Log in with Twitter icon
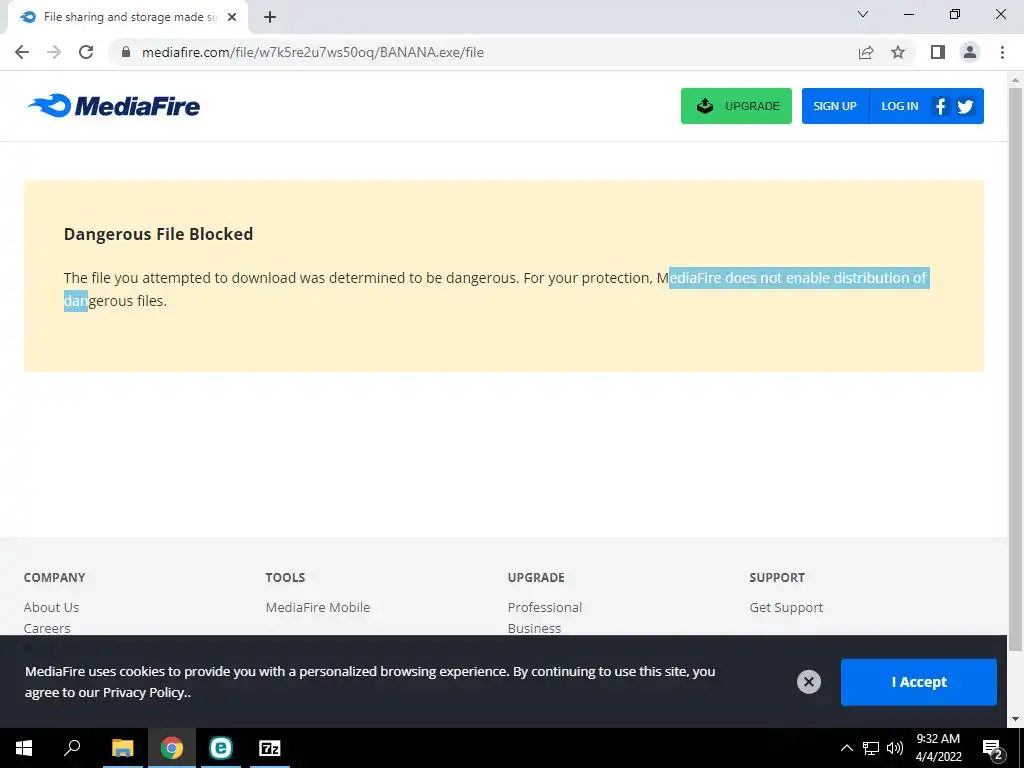Viewport: 1024px width, 768px height. (x=965, y=106)
